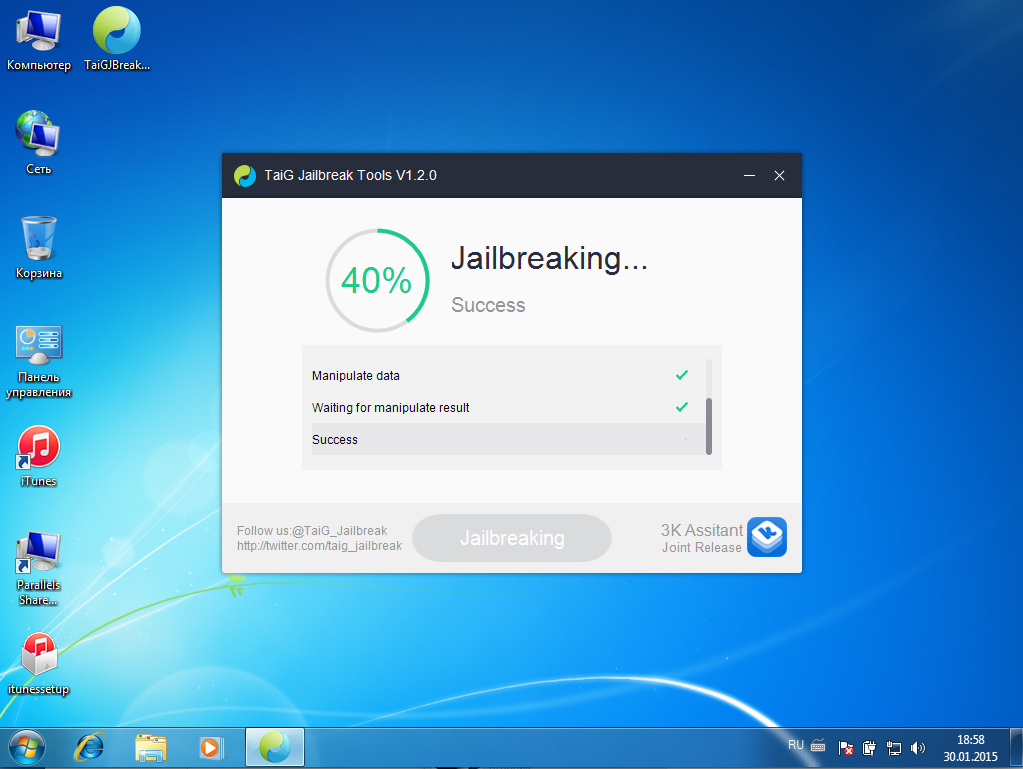Open Windows Explorer from the taskbar

pos(151,747)
